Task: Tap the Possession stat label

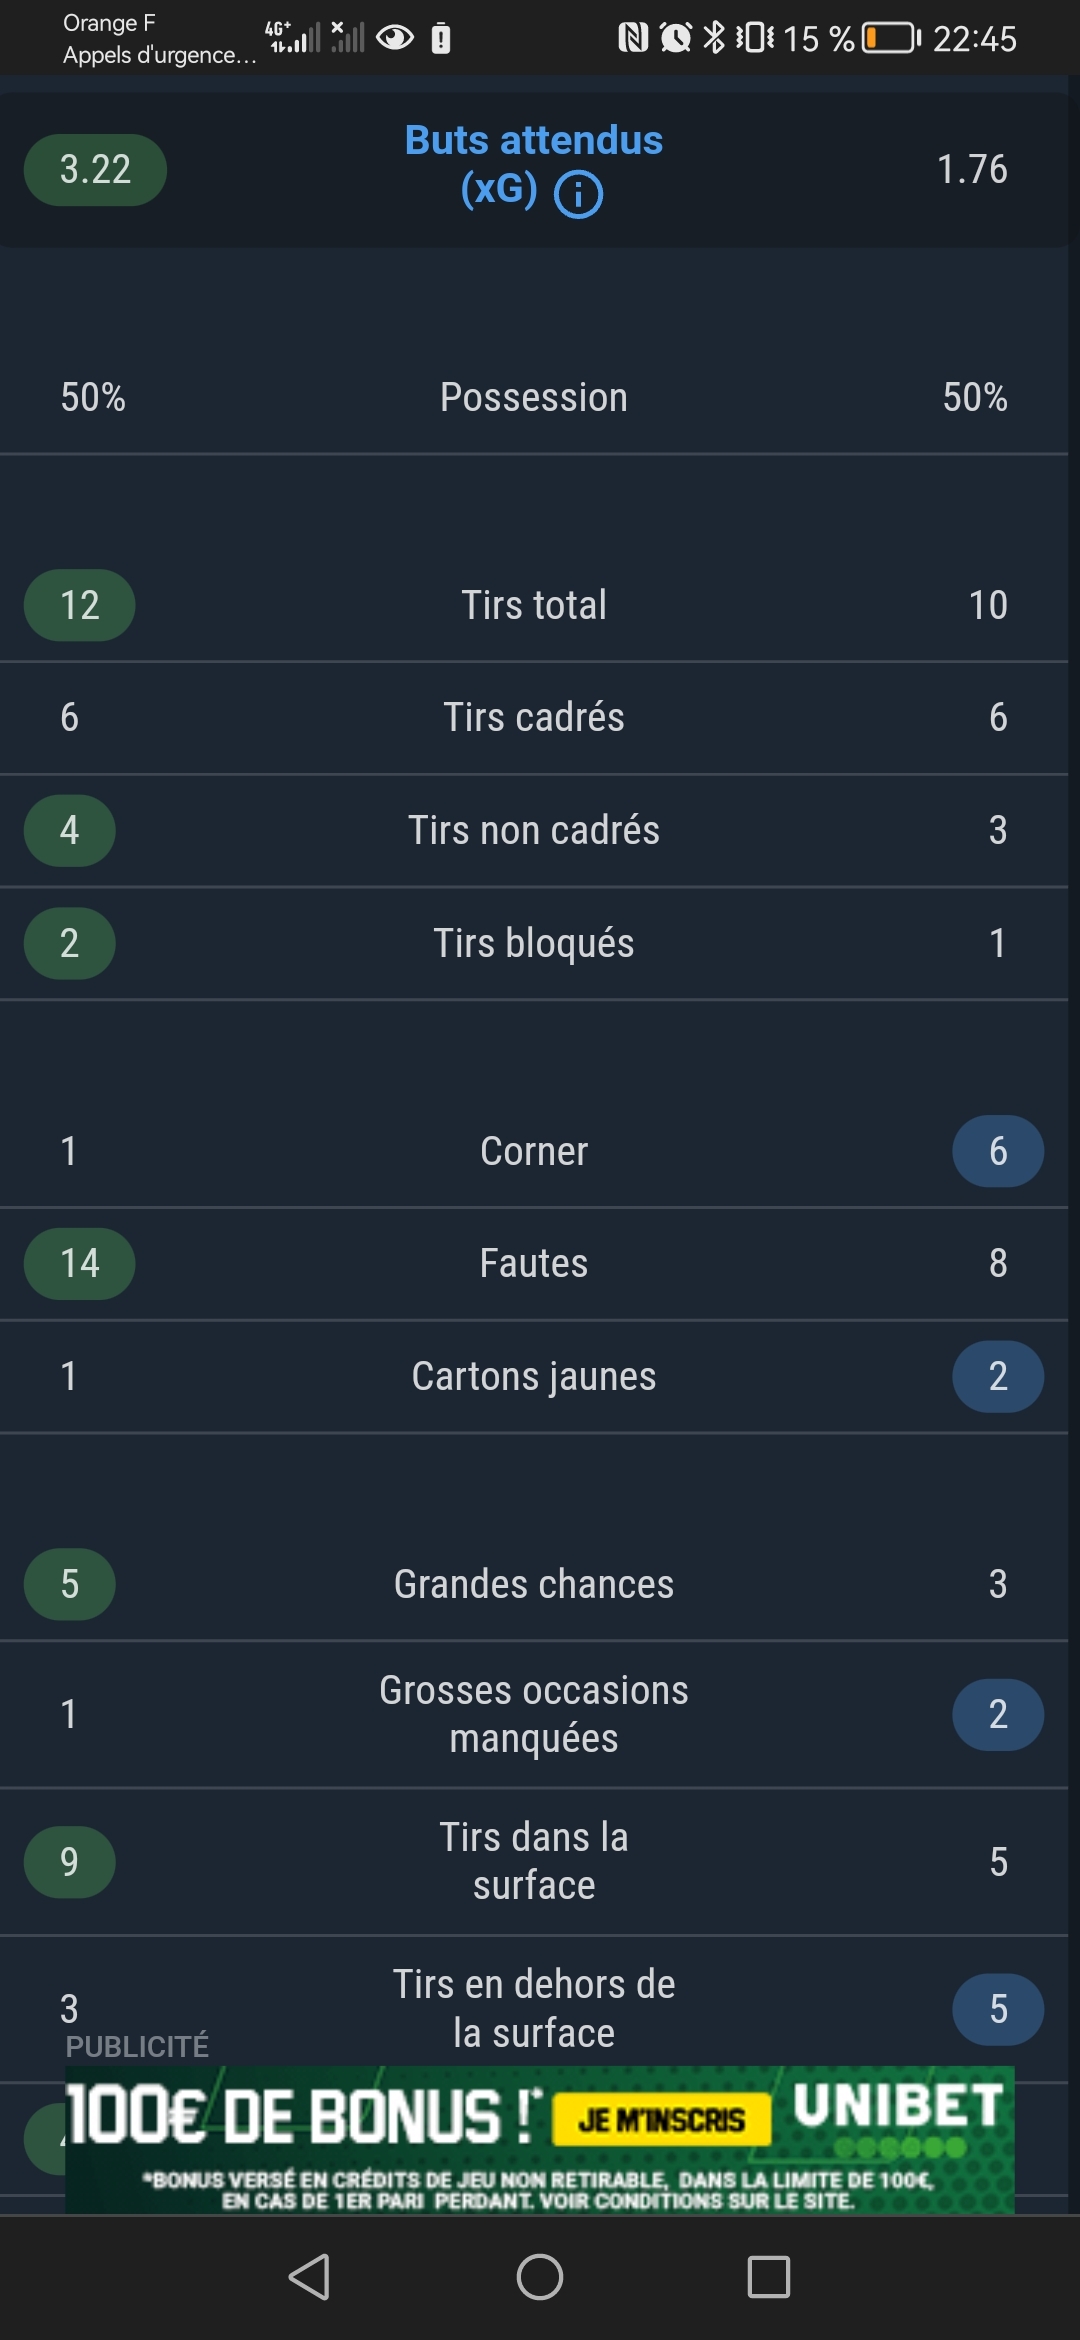Action: tap(533, 398)
